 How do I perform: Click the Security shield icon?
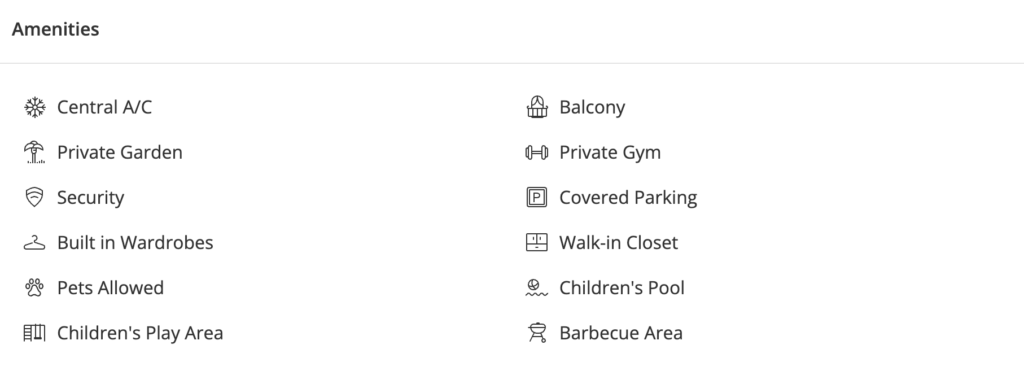coord(35,197)
